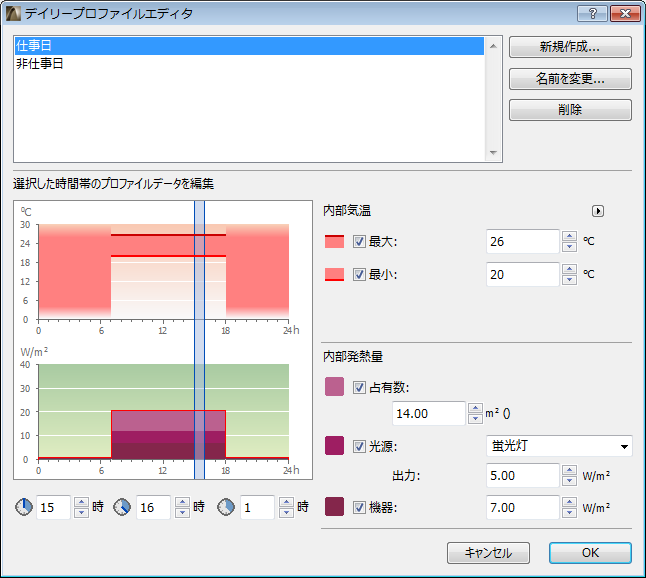Click the 最小 temperature color swatch
This screenshot has width=646, height=578.
pos(334,274)
